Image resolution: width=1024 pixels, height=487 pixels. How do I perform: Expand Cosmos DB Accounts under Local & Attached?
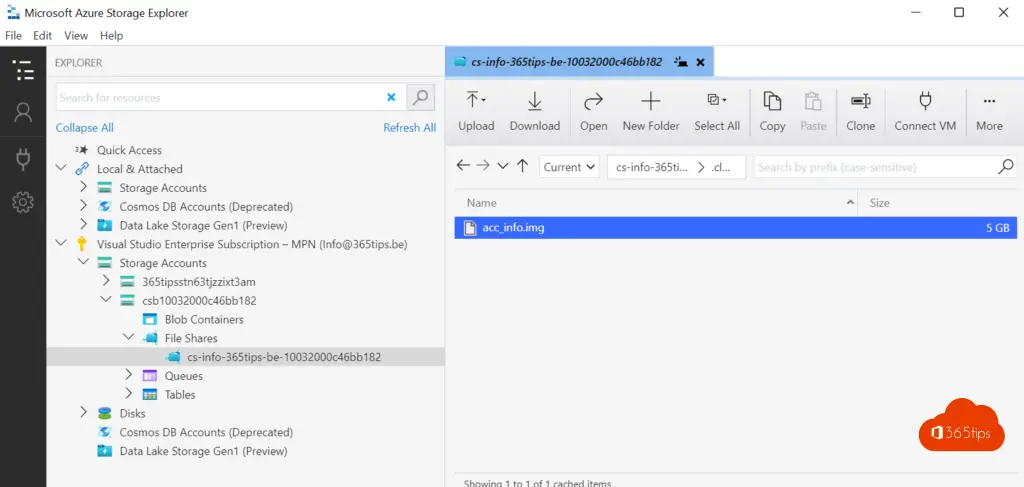83,206
